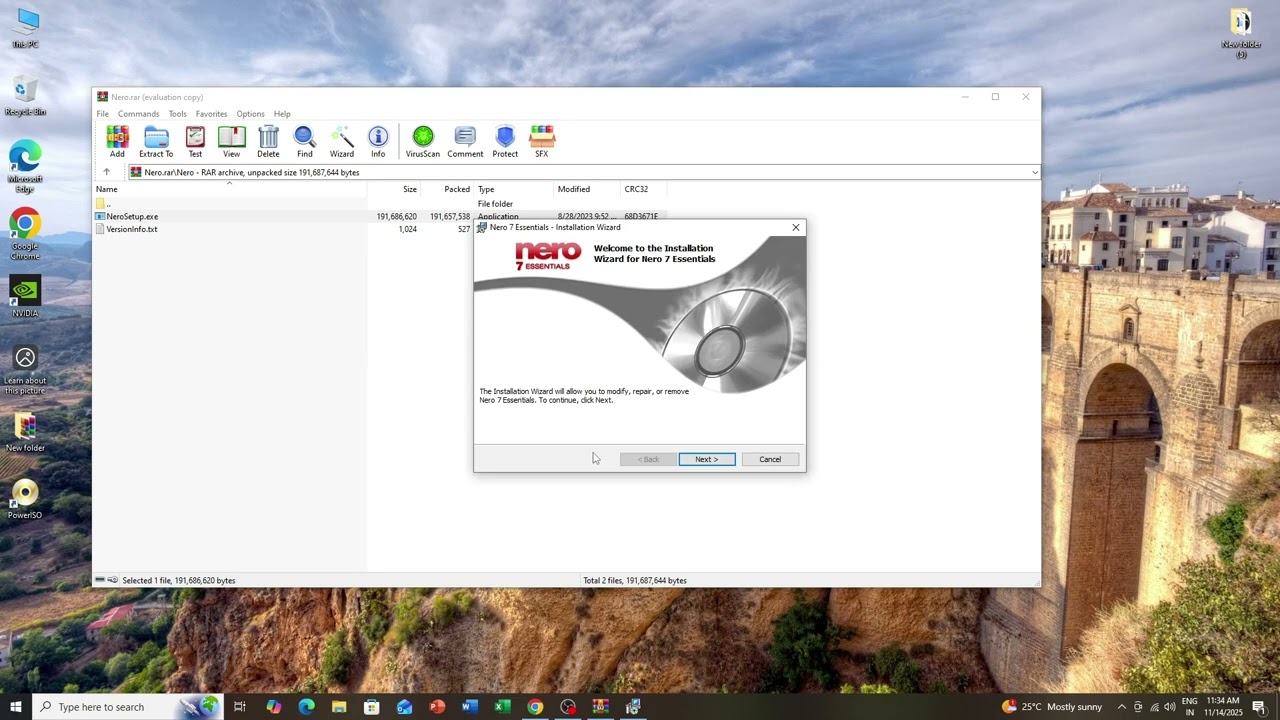
Task: Open PowerPoint from the taskbar
Action: 437,707
